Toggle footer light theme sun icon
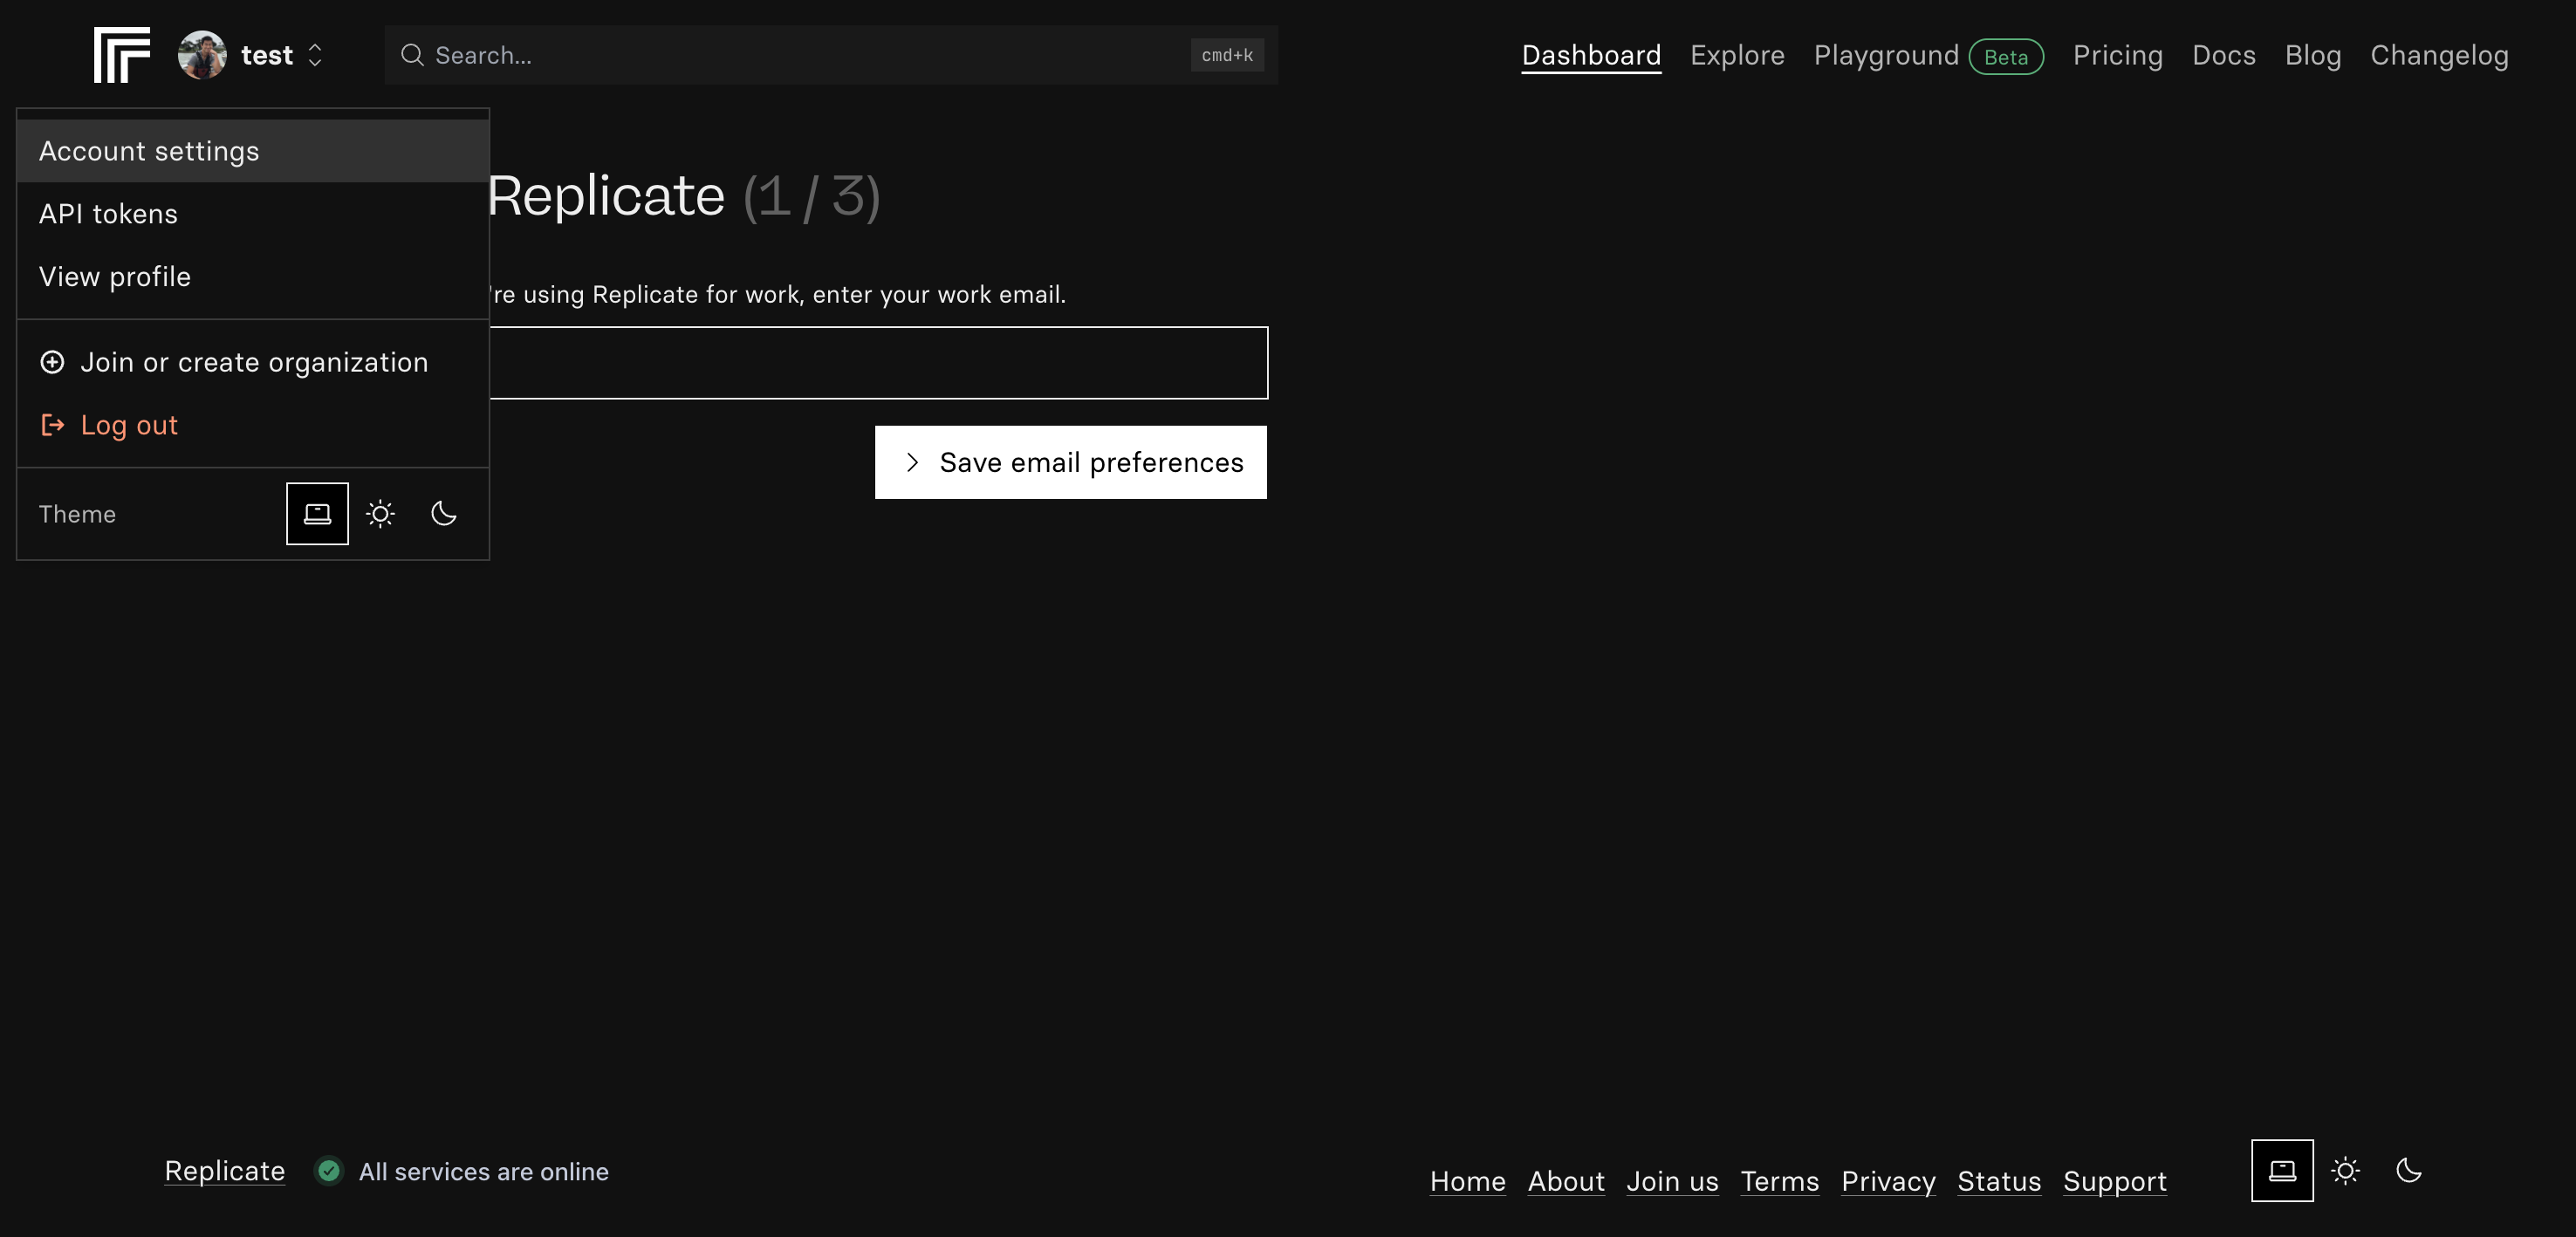 pyautogui.click(x=2344, y=1170)
